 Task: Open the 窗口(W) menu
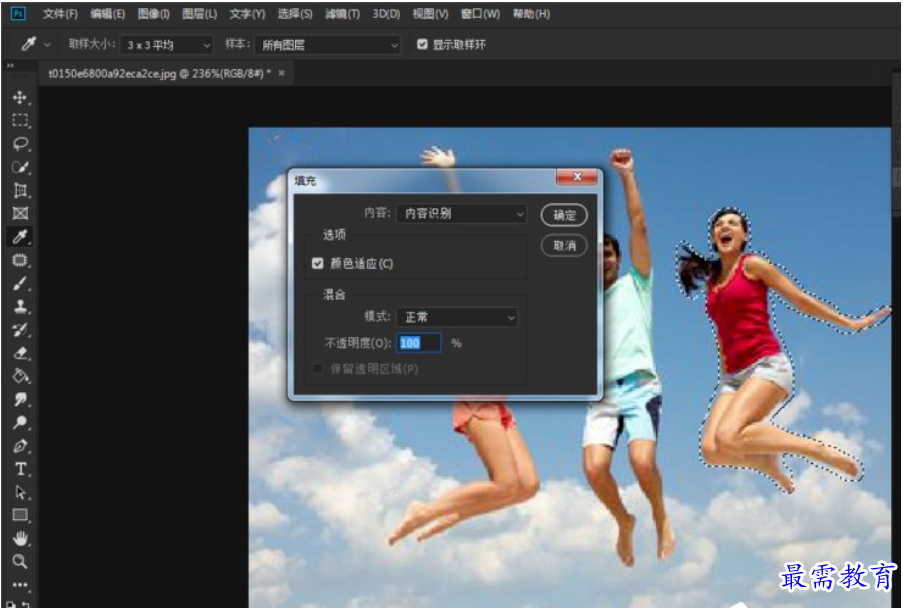point(480,14)
